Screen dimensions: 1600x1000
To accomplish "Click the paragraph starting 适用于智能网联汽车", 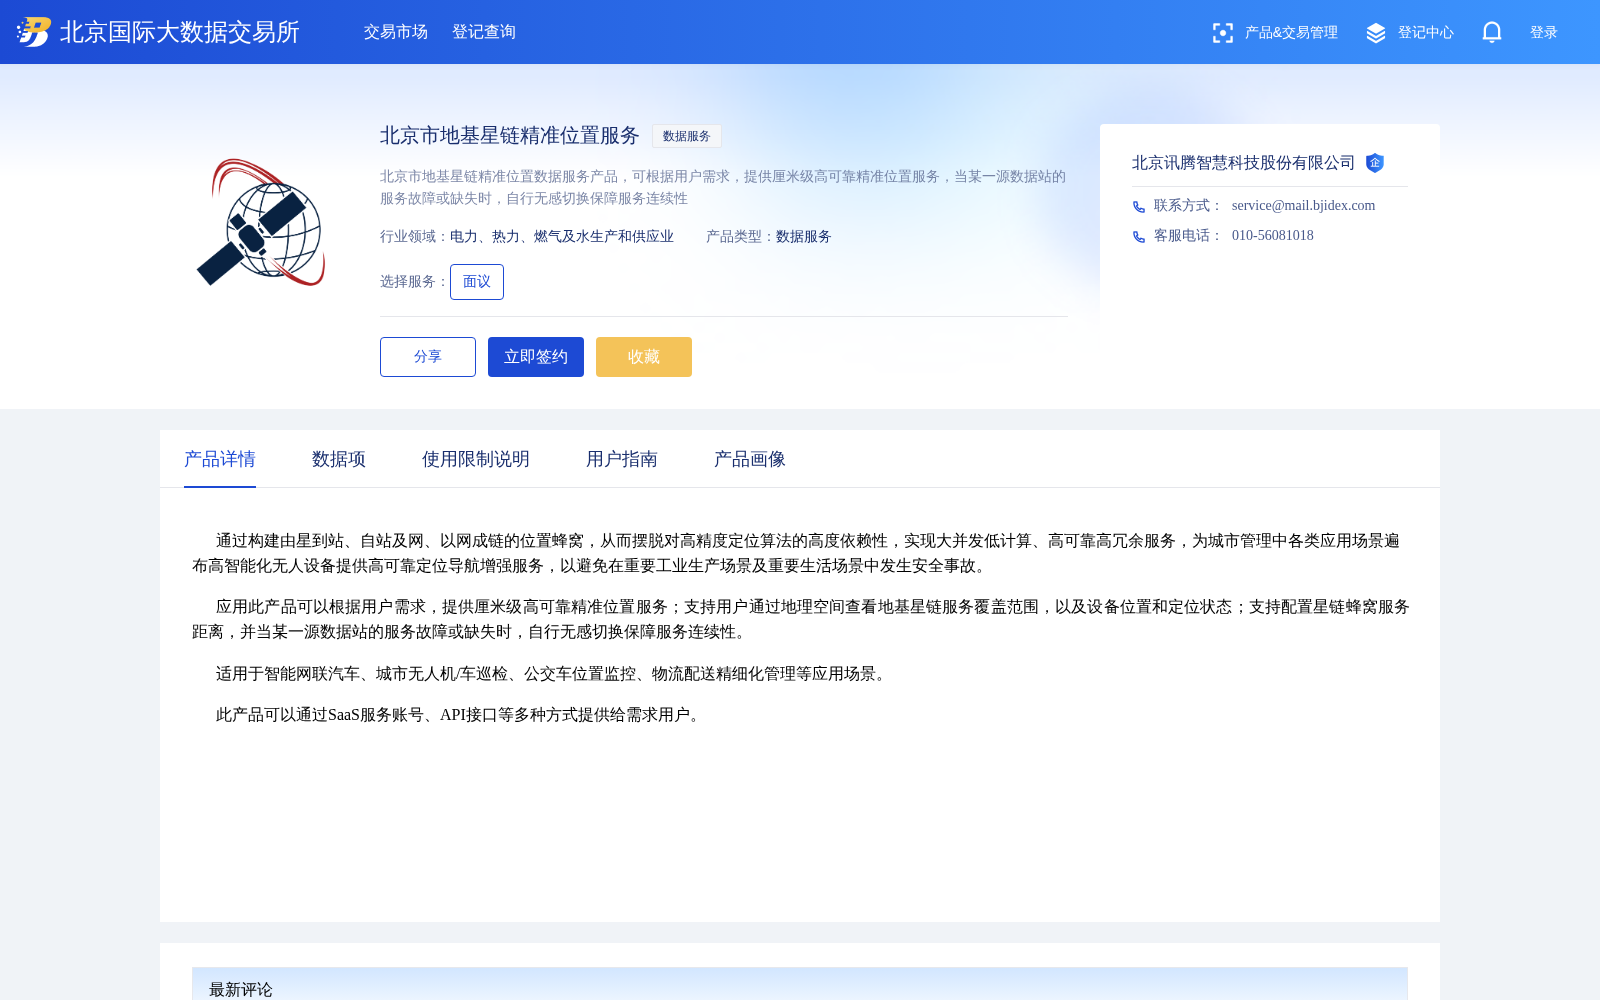I will (x=553, y=674).
